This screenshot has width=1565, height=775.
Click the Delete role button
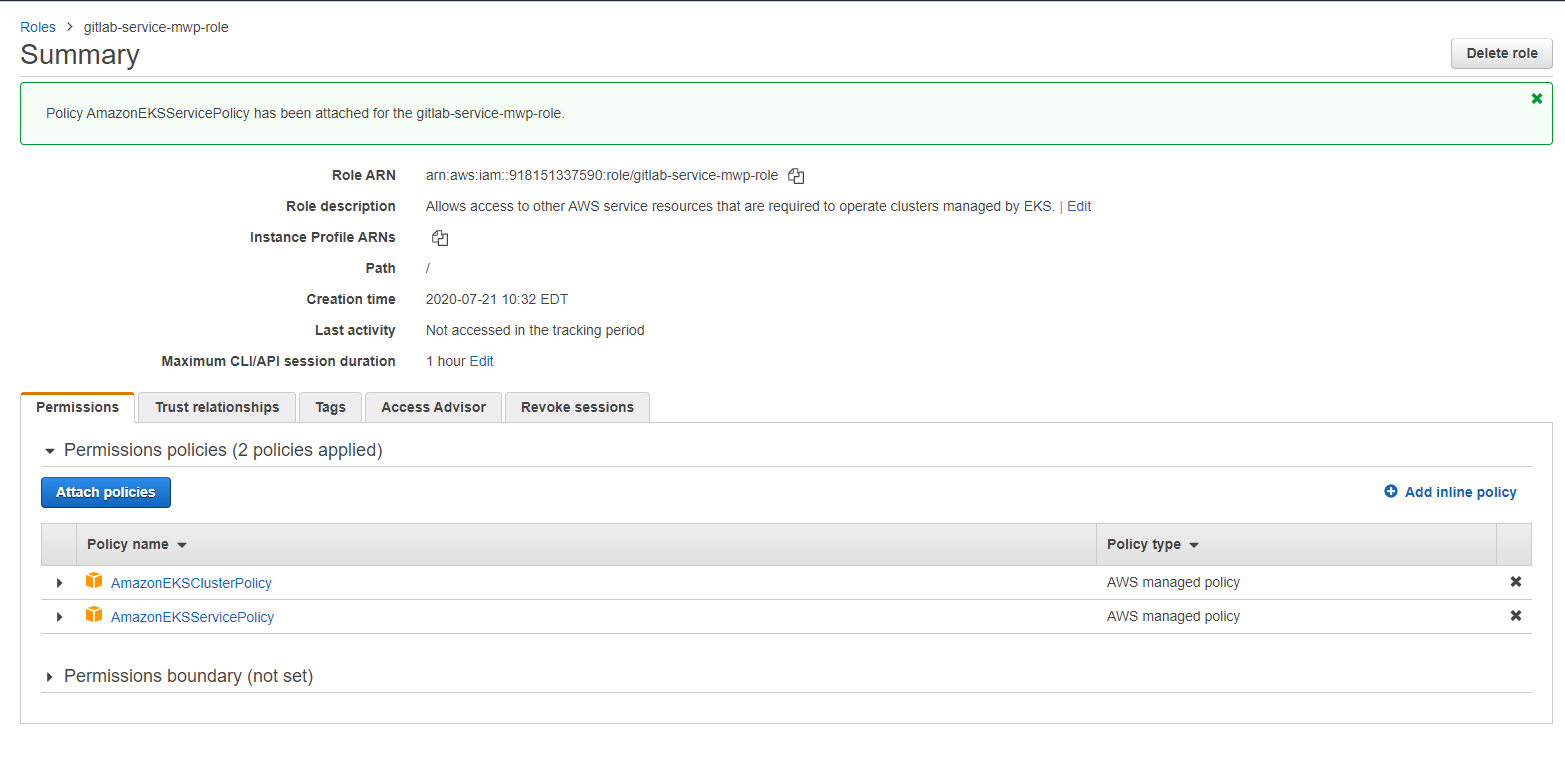pos(1502,53)
